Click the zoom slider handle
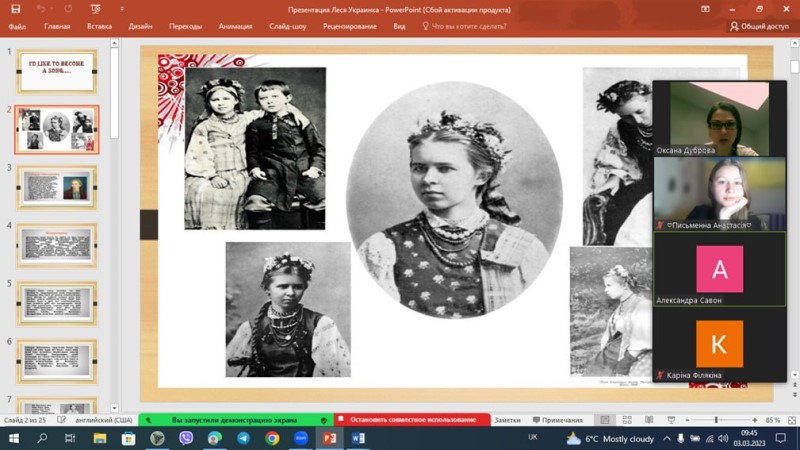 716,420
